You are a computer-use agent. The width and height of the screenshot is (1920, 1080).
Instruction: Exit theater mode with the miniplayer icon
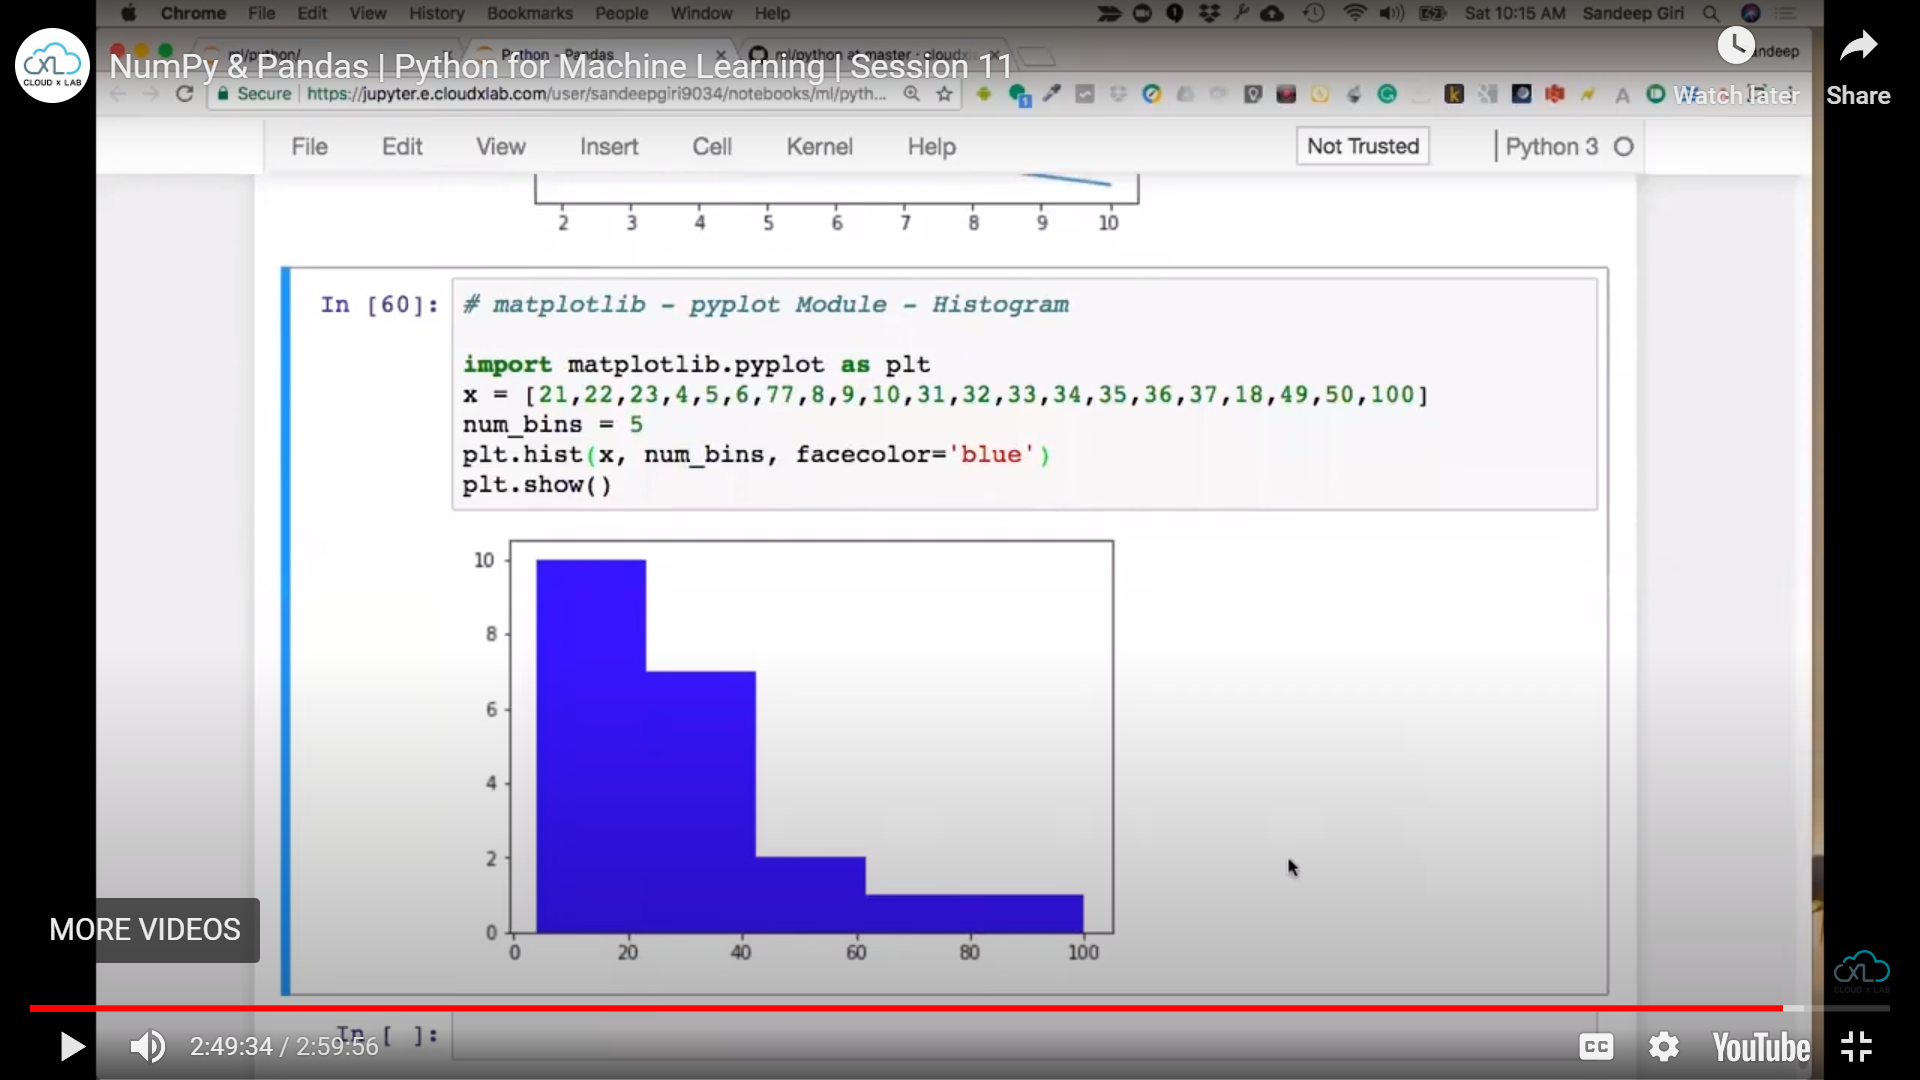point(1857,1046)
